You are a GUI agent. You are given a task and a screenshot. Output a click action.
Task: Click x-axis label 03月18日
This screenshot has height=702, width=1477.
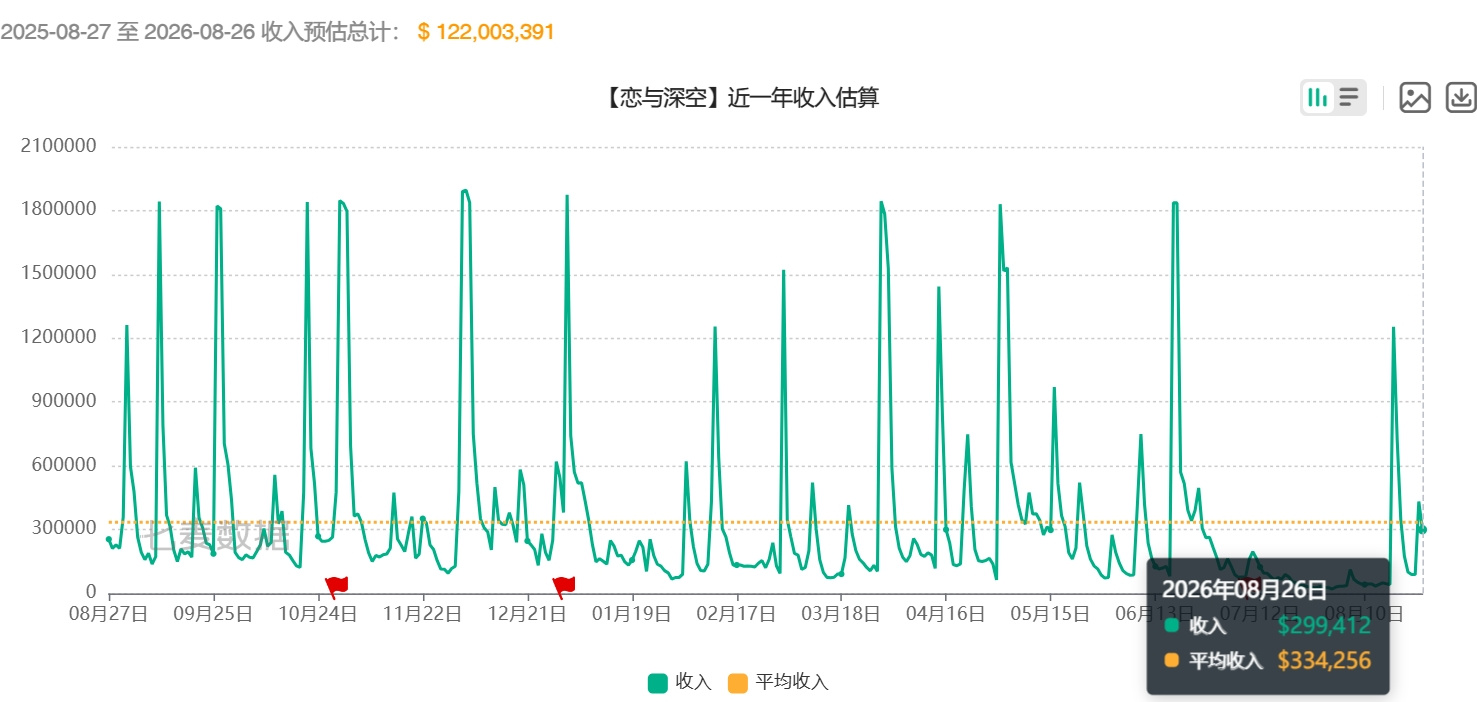click(x=841, y=614)
